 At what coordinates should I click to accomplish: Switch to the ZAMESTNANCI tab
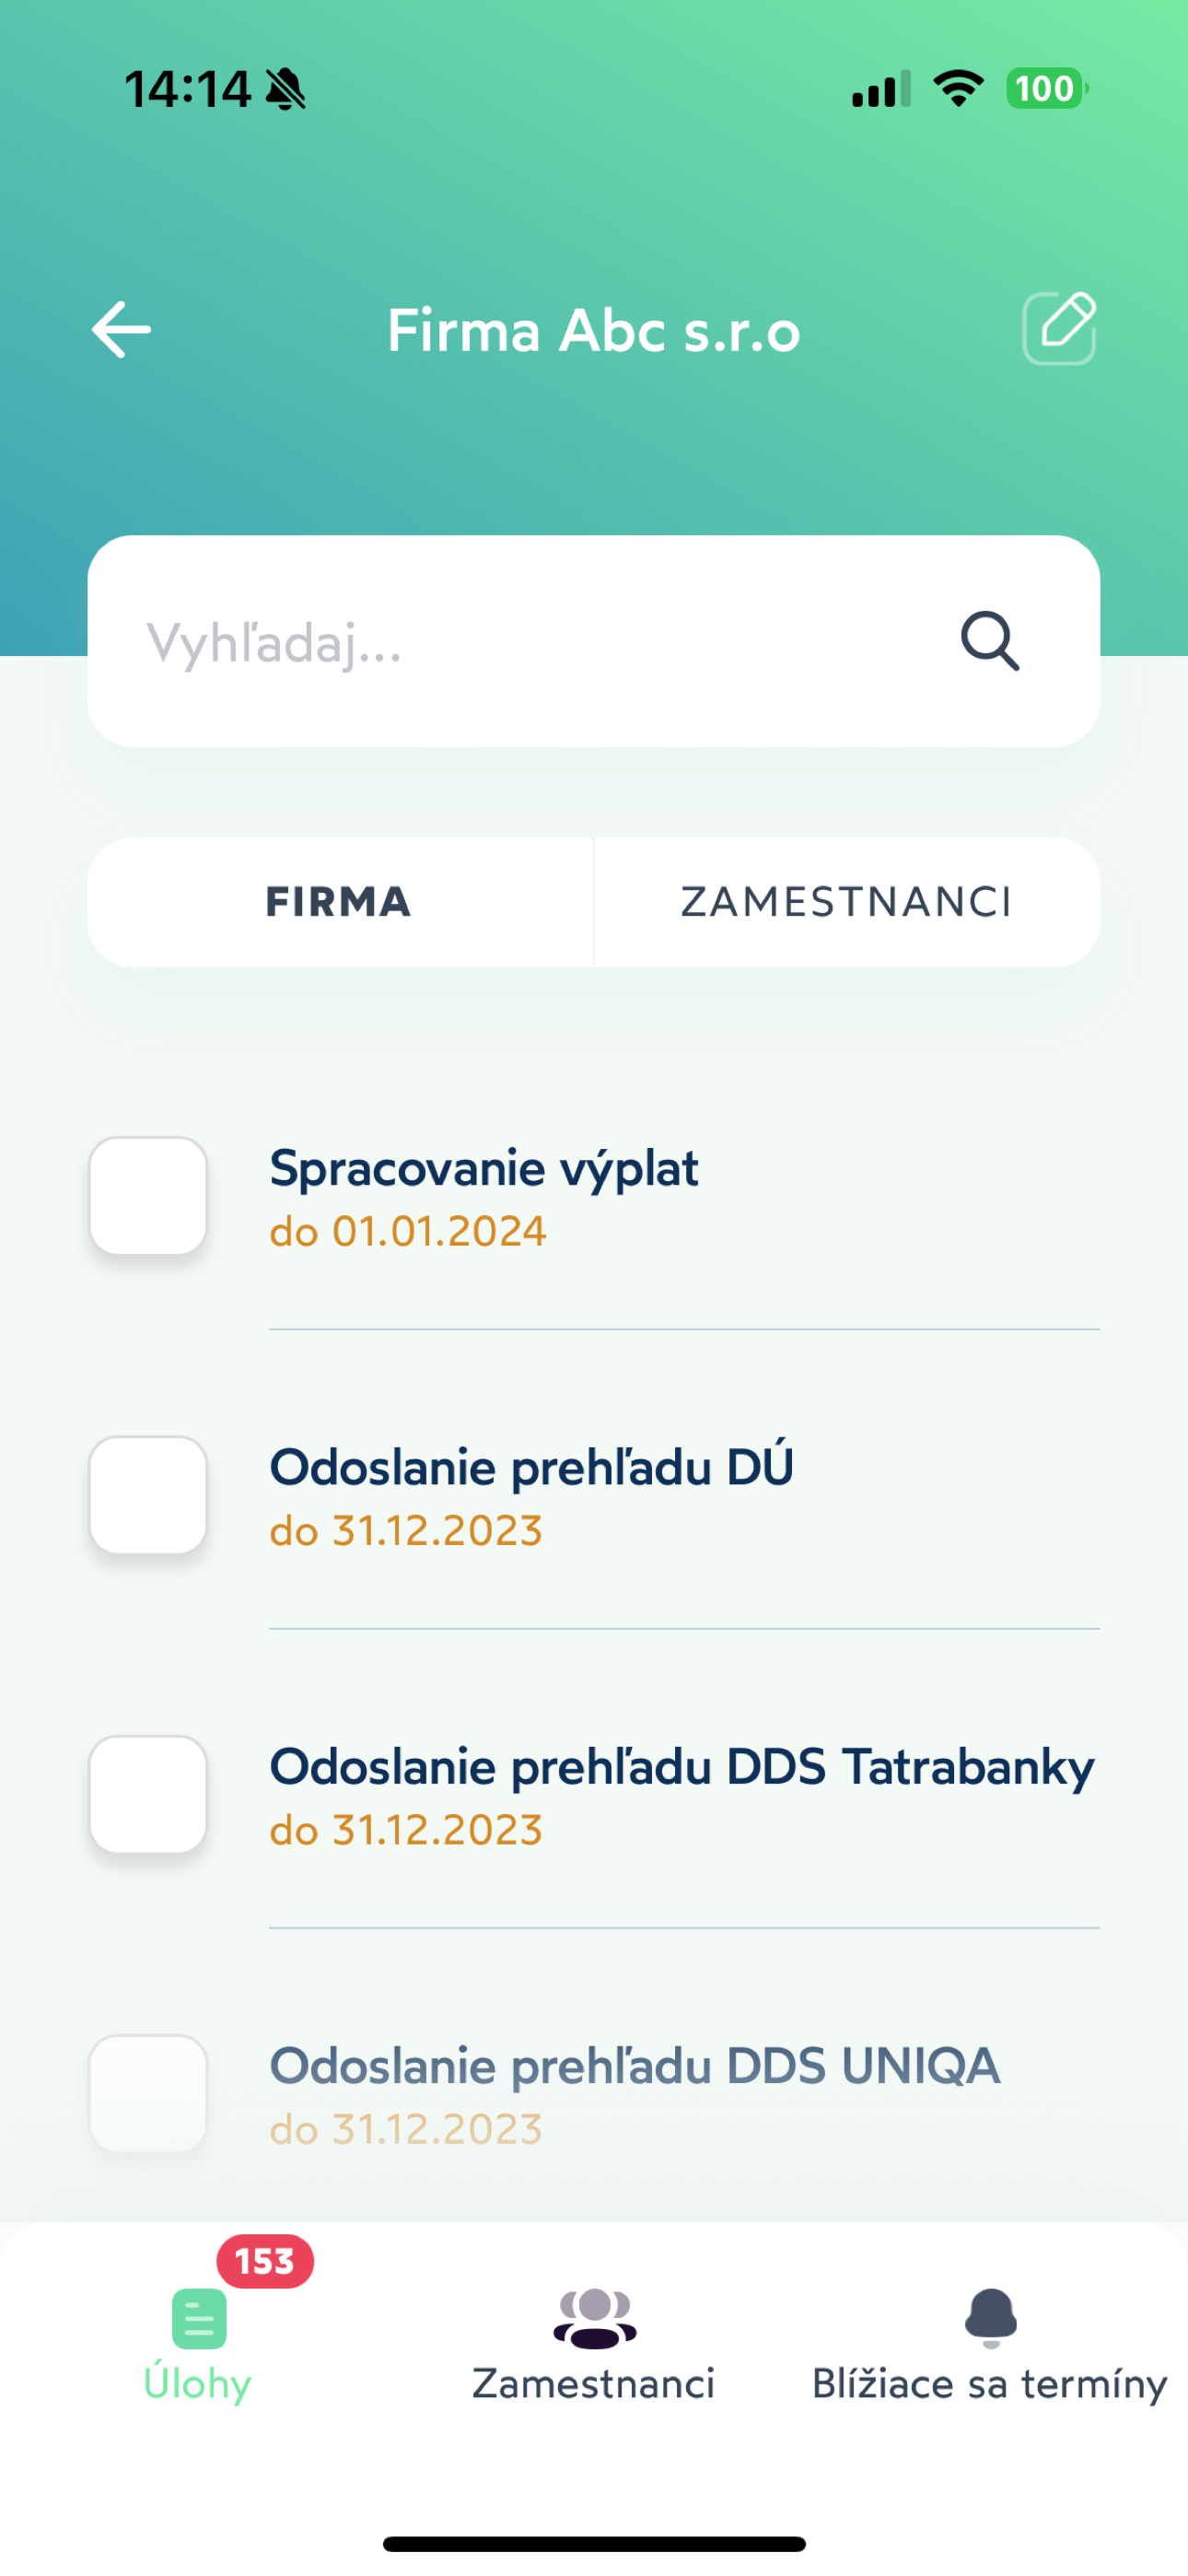point(846,902)
